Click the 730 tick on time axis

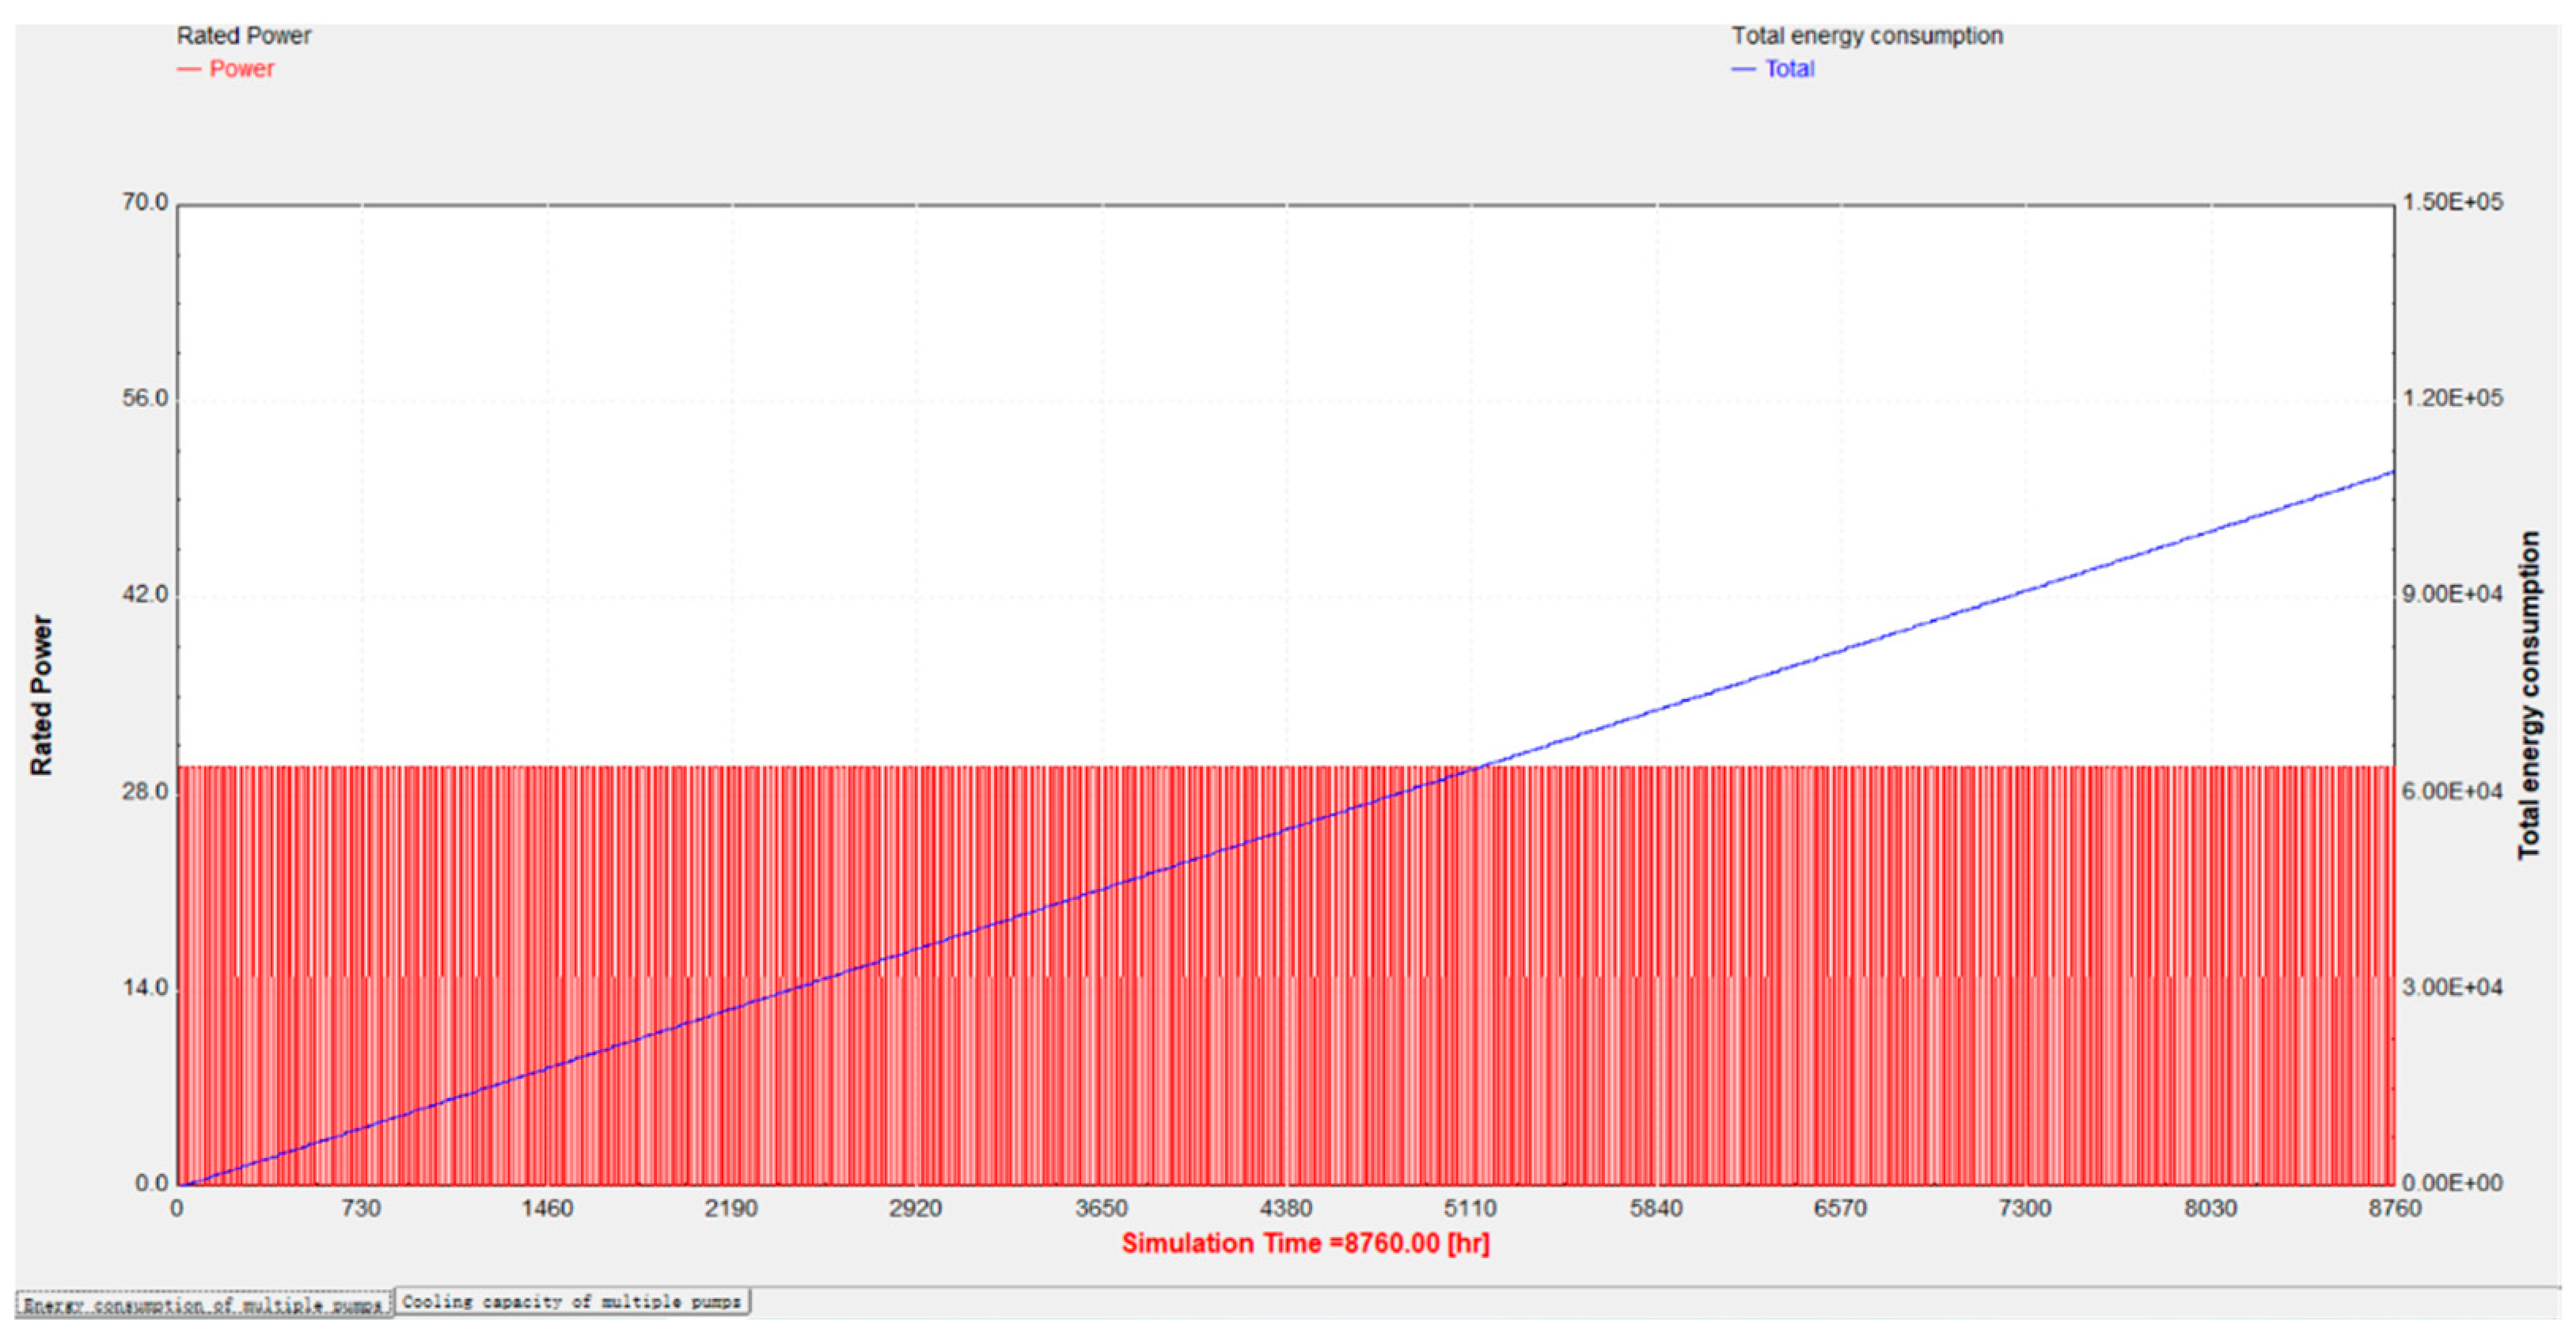pyautogui.click(x=361, y=1209)
